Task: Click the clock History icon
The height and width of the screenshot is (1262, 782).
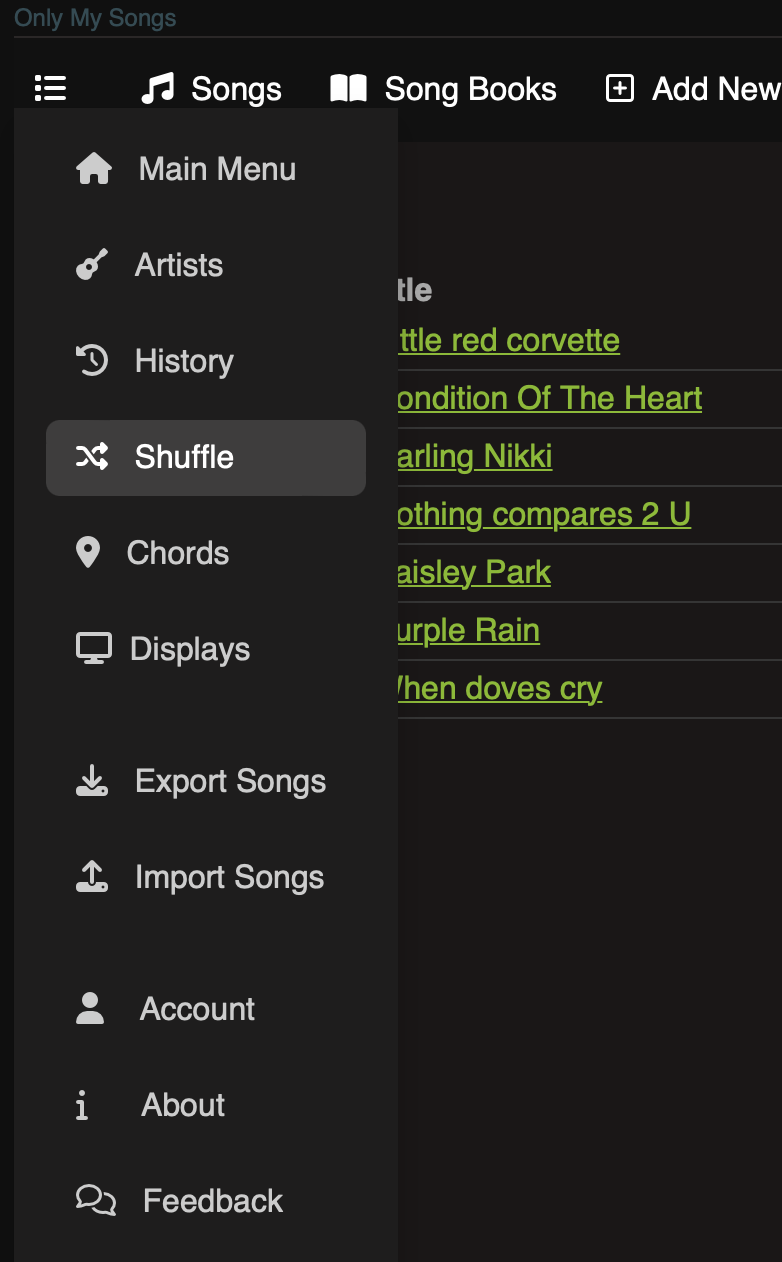Action: coord(92,361)
